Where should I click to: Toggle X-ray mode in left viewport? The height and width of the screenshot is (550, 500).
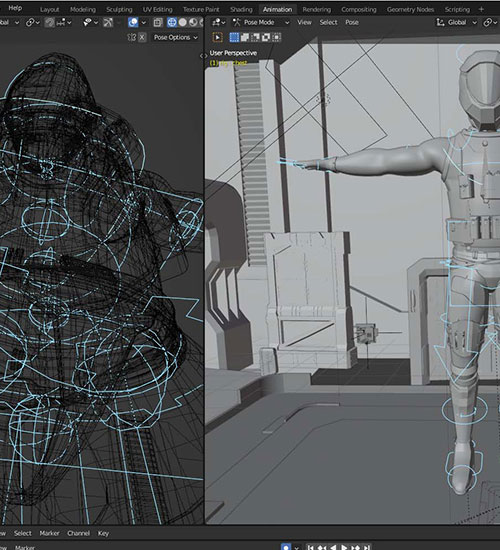(158, 23)
